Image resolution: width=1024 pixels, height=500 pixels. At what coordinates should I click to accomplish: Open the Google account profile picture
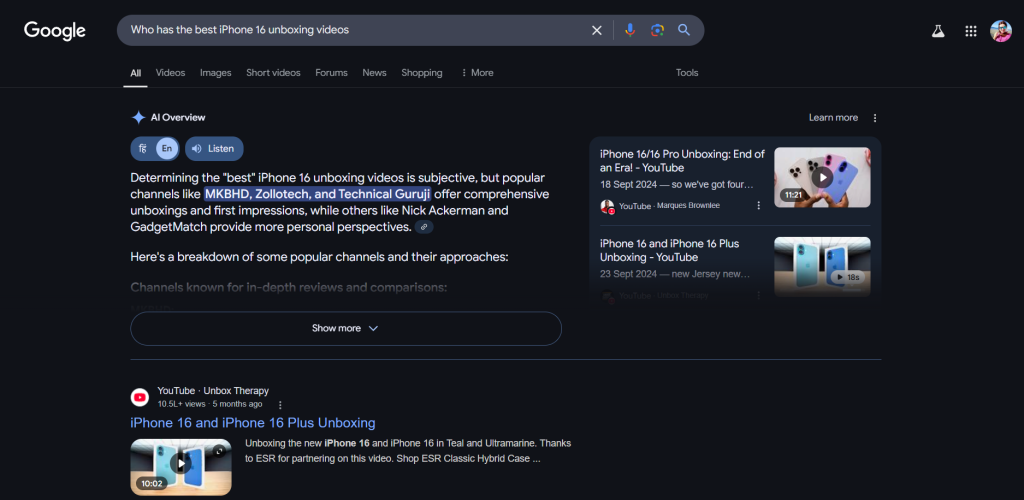coord(1000,31)
